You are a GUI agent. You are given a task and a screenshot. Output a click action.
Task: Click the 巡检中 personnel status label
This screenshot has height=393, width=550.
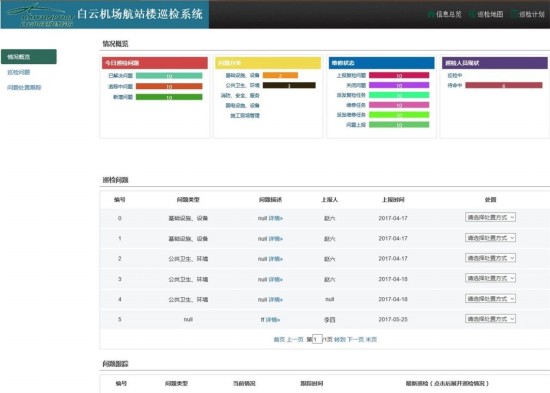pos(455,75)
